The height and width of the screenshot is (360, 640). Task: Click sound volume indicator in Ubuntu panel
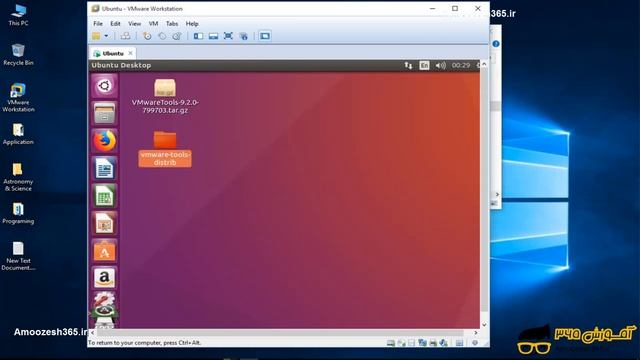tap(440, 65)
